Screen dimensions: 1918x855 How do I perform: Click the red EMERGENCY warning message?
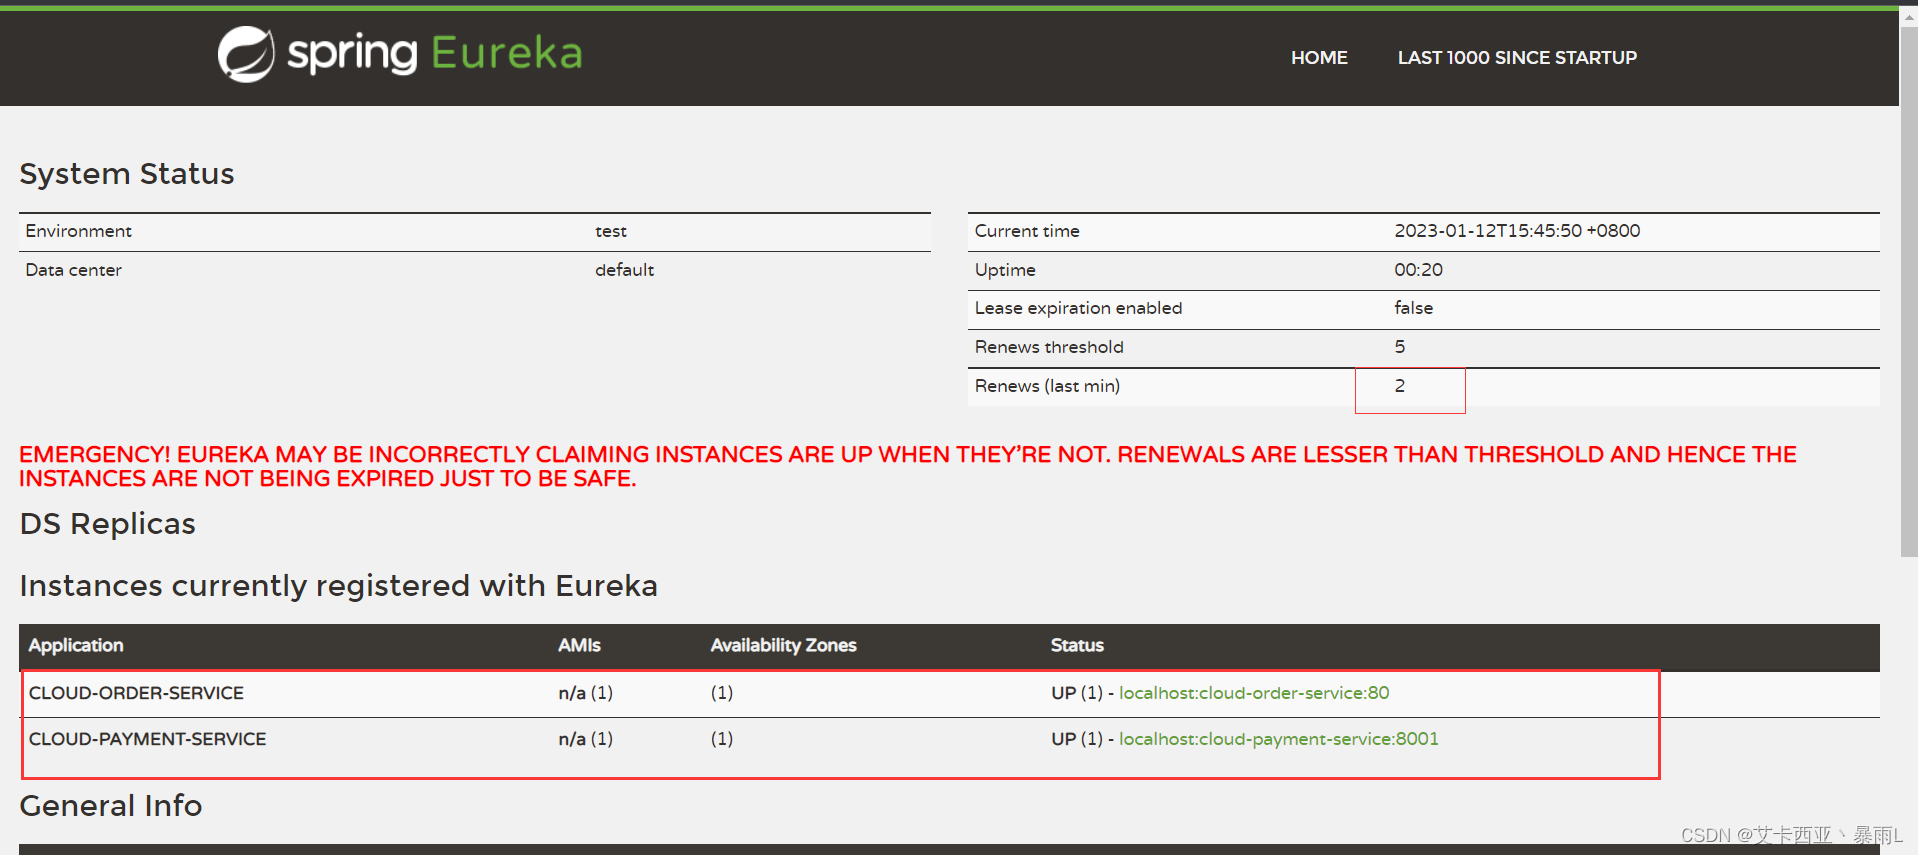click(908, 467)
